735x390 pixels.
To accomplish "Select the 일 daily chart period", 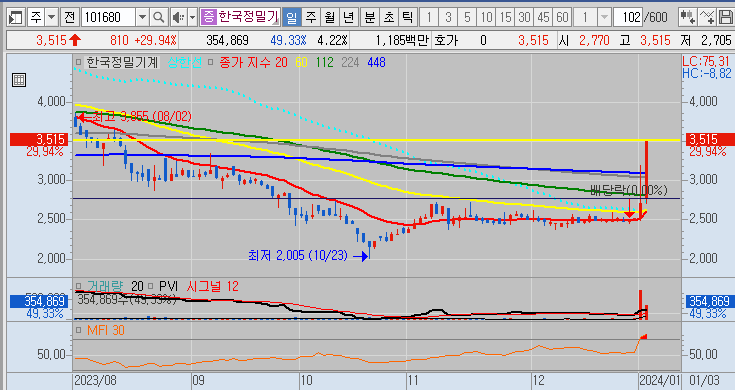I will click(x=292, y=18).
